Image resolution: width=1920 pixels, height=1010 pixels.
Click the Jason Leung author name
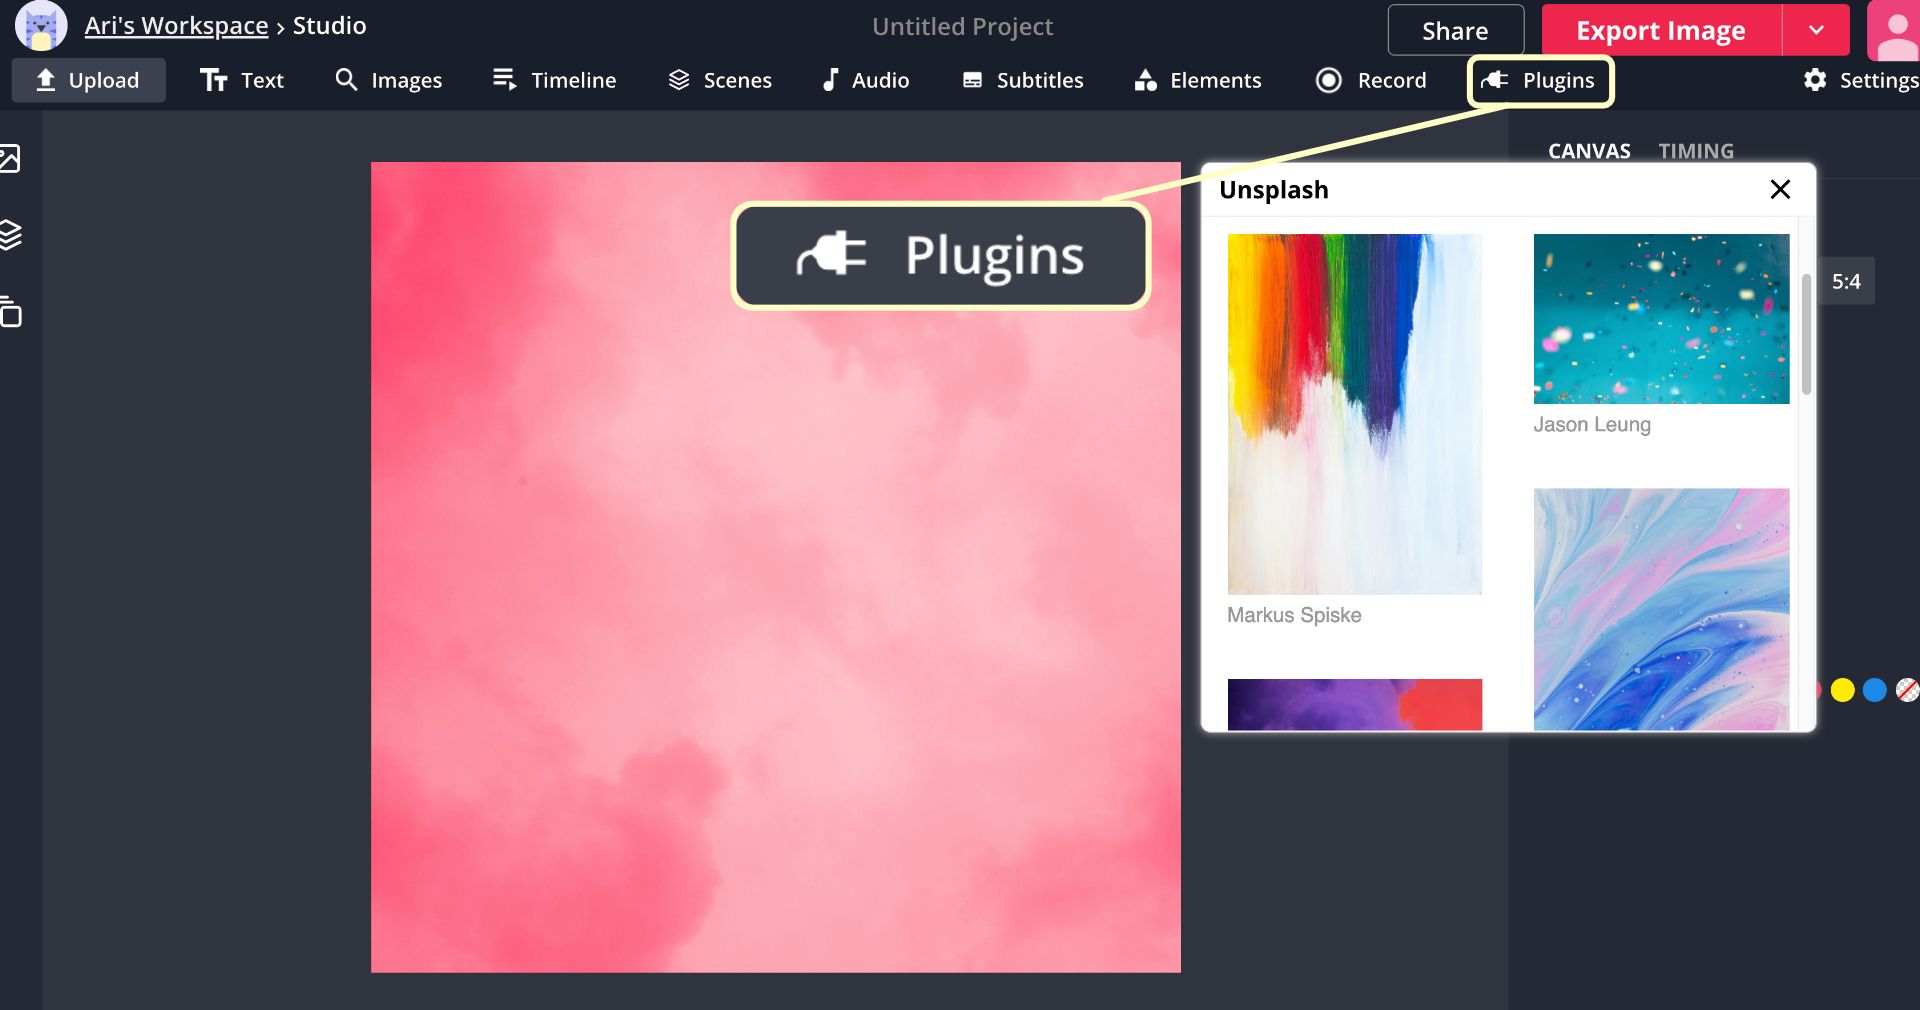click(x=1592, y=425)
